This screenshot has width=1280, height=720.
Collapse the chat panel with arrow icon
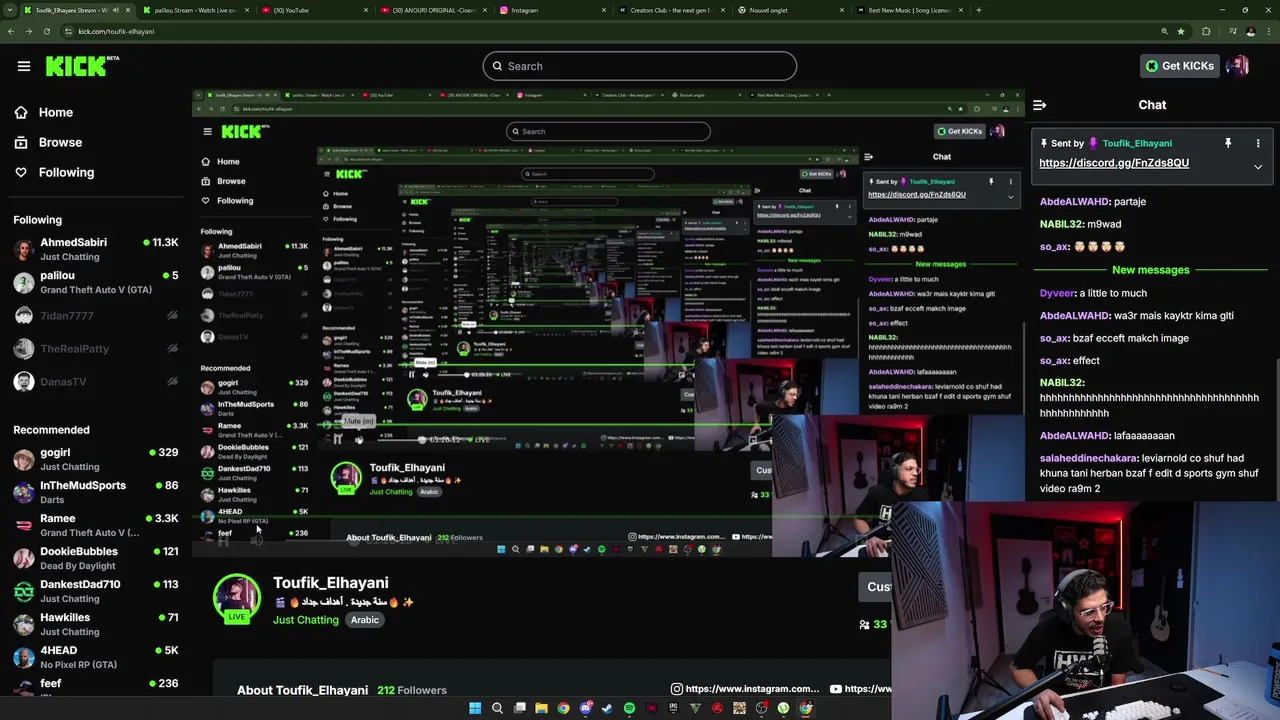pos(1040,104)
